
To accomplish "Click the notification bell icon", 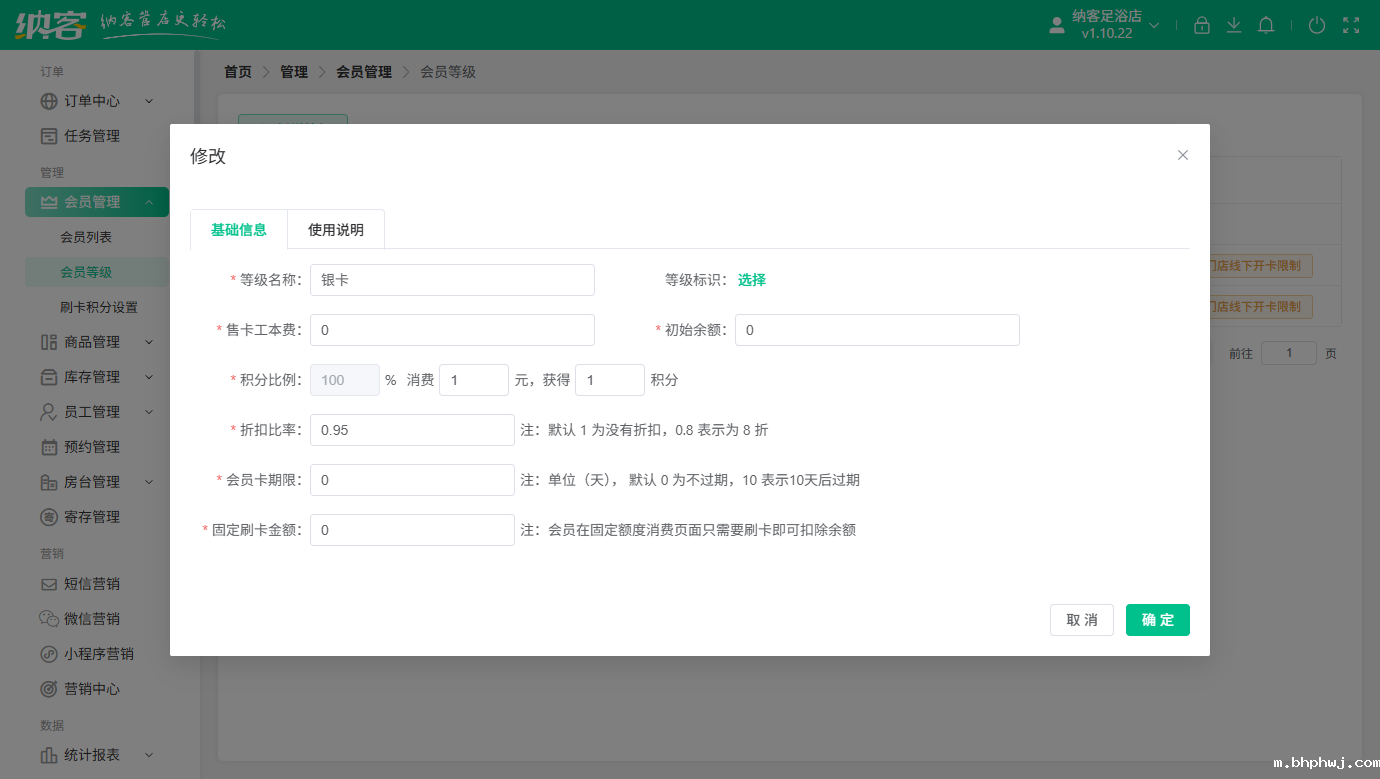I will [1266, 25].
